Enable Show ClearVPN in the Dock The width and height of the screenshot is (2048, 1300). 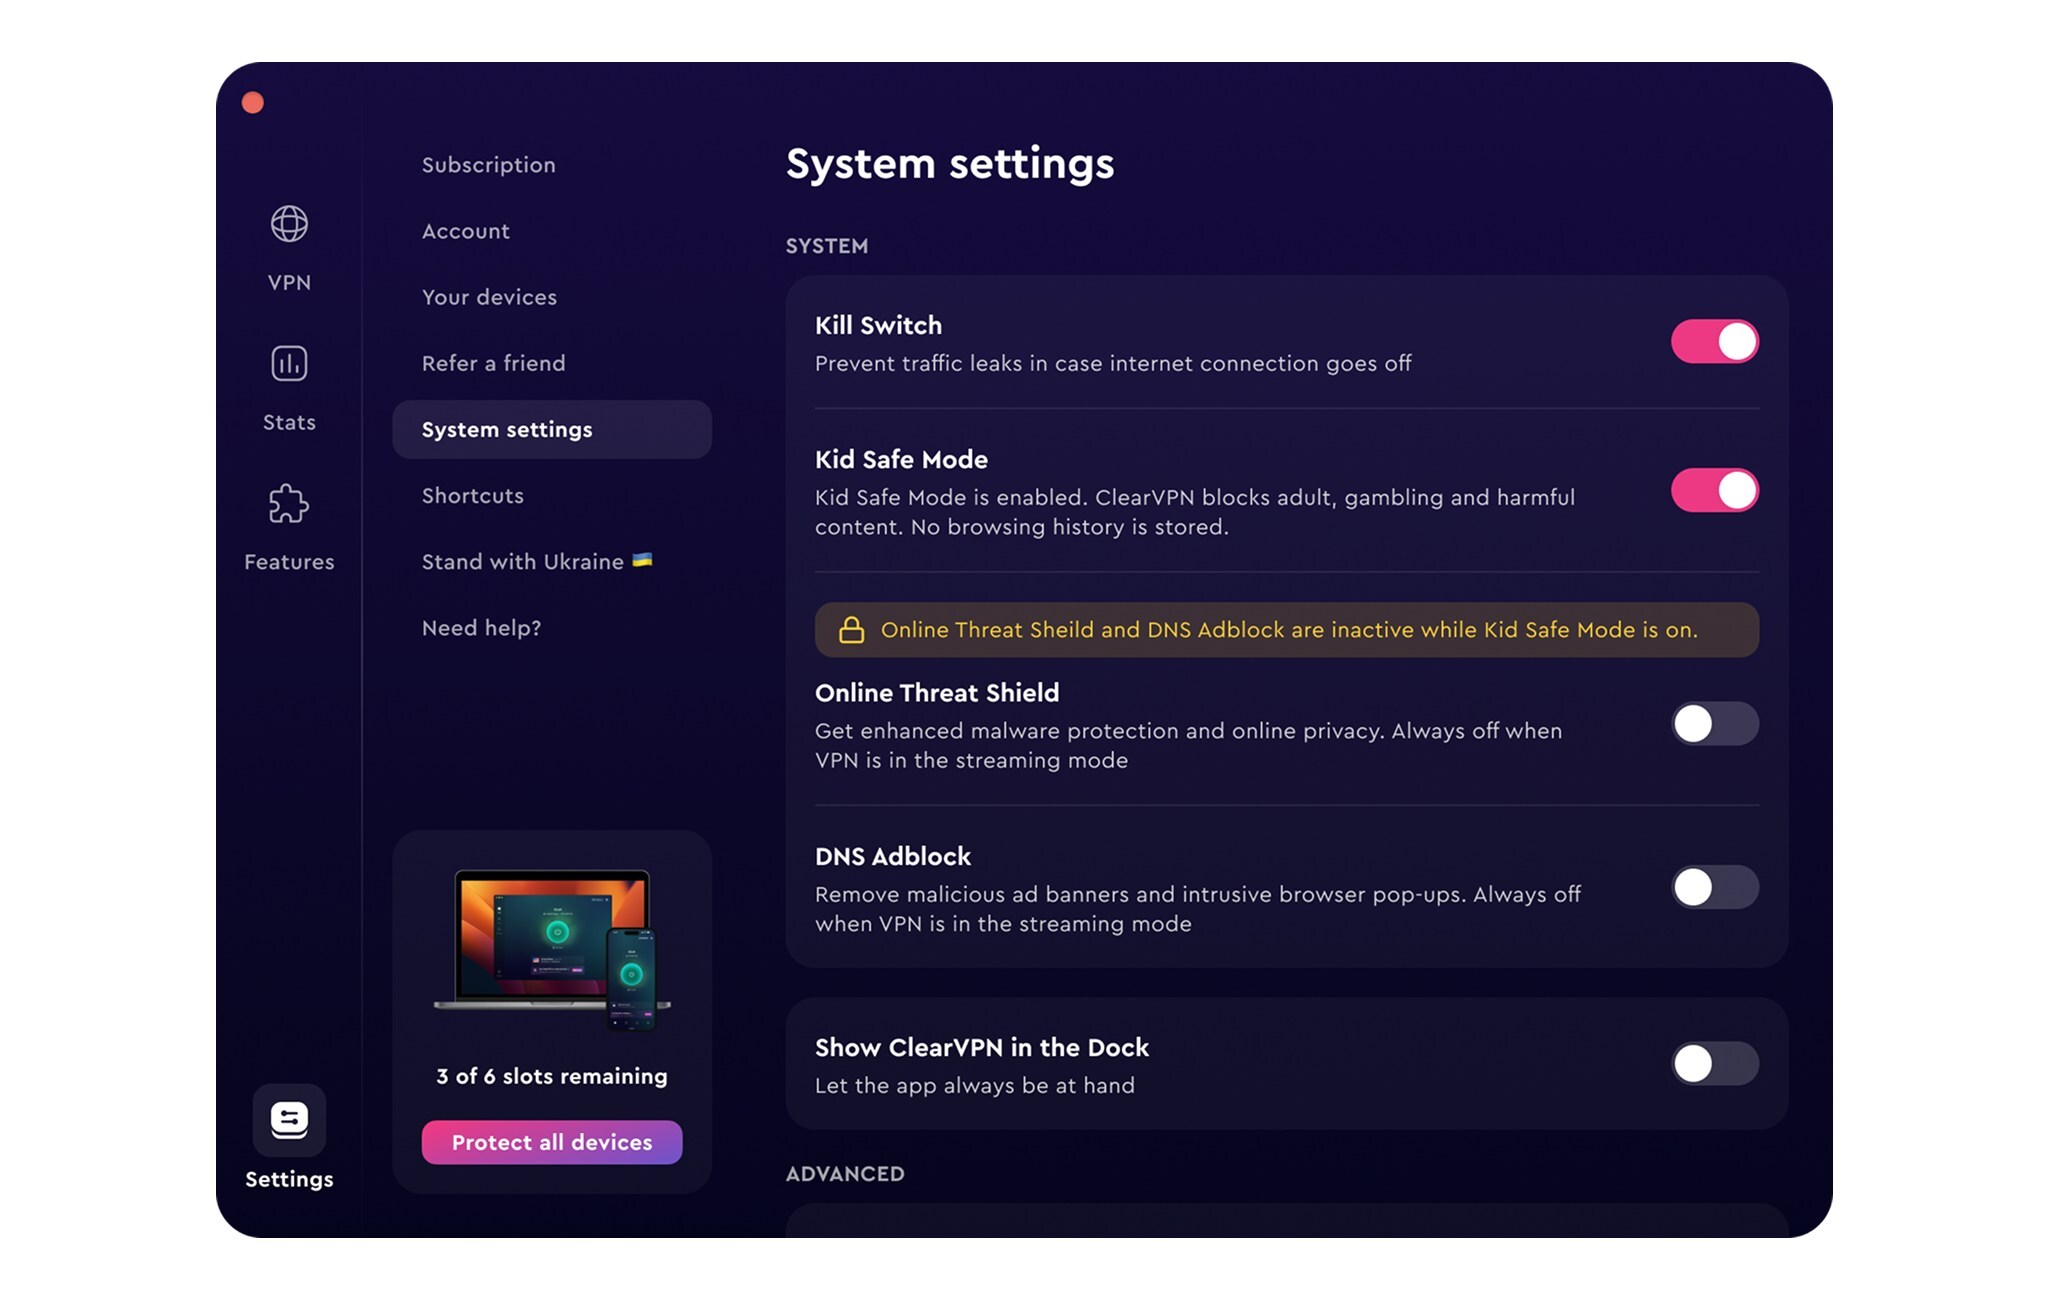1714,1064
